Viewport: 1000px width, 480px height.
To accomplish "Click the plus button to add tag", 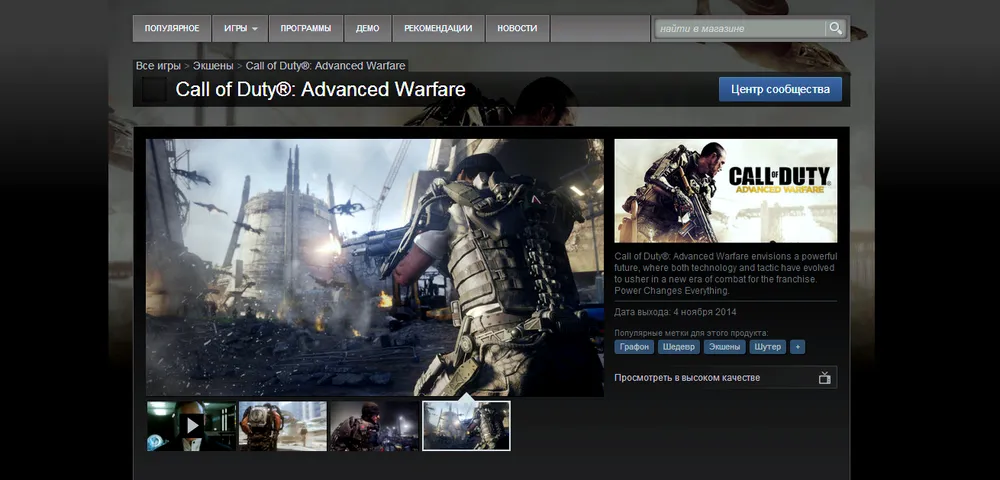I will pos(797,347).
